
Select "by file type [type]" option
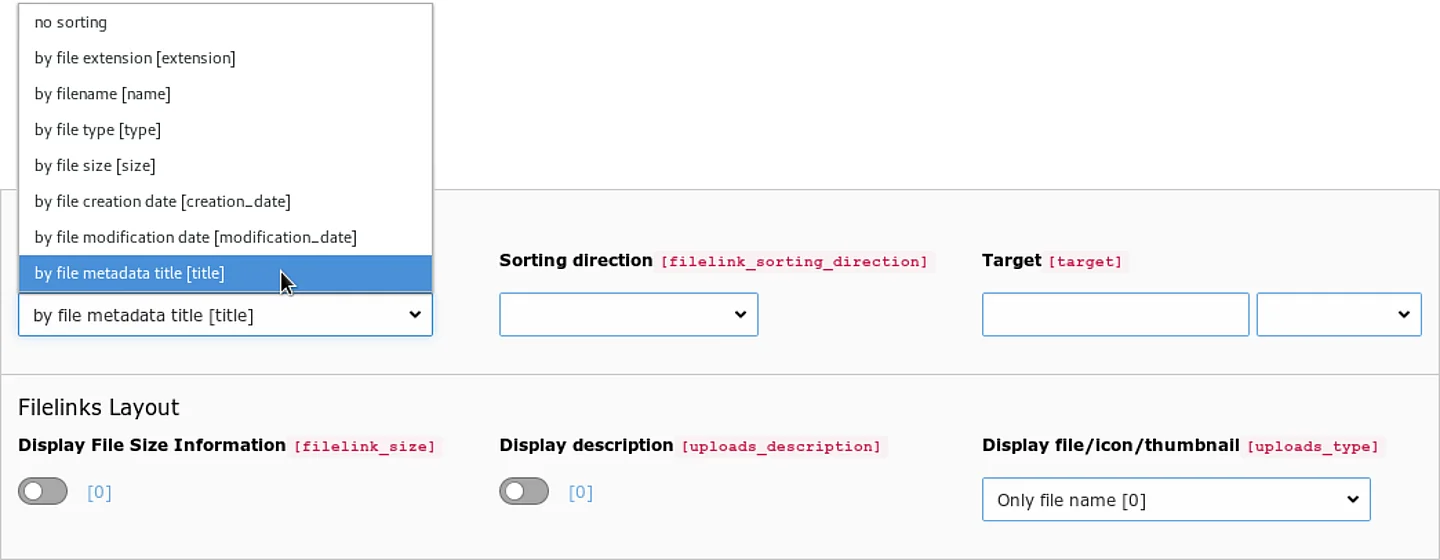(x=97, y=130)
